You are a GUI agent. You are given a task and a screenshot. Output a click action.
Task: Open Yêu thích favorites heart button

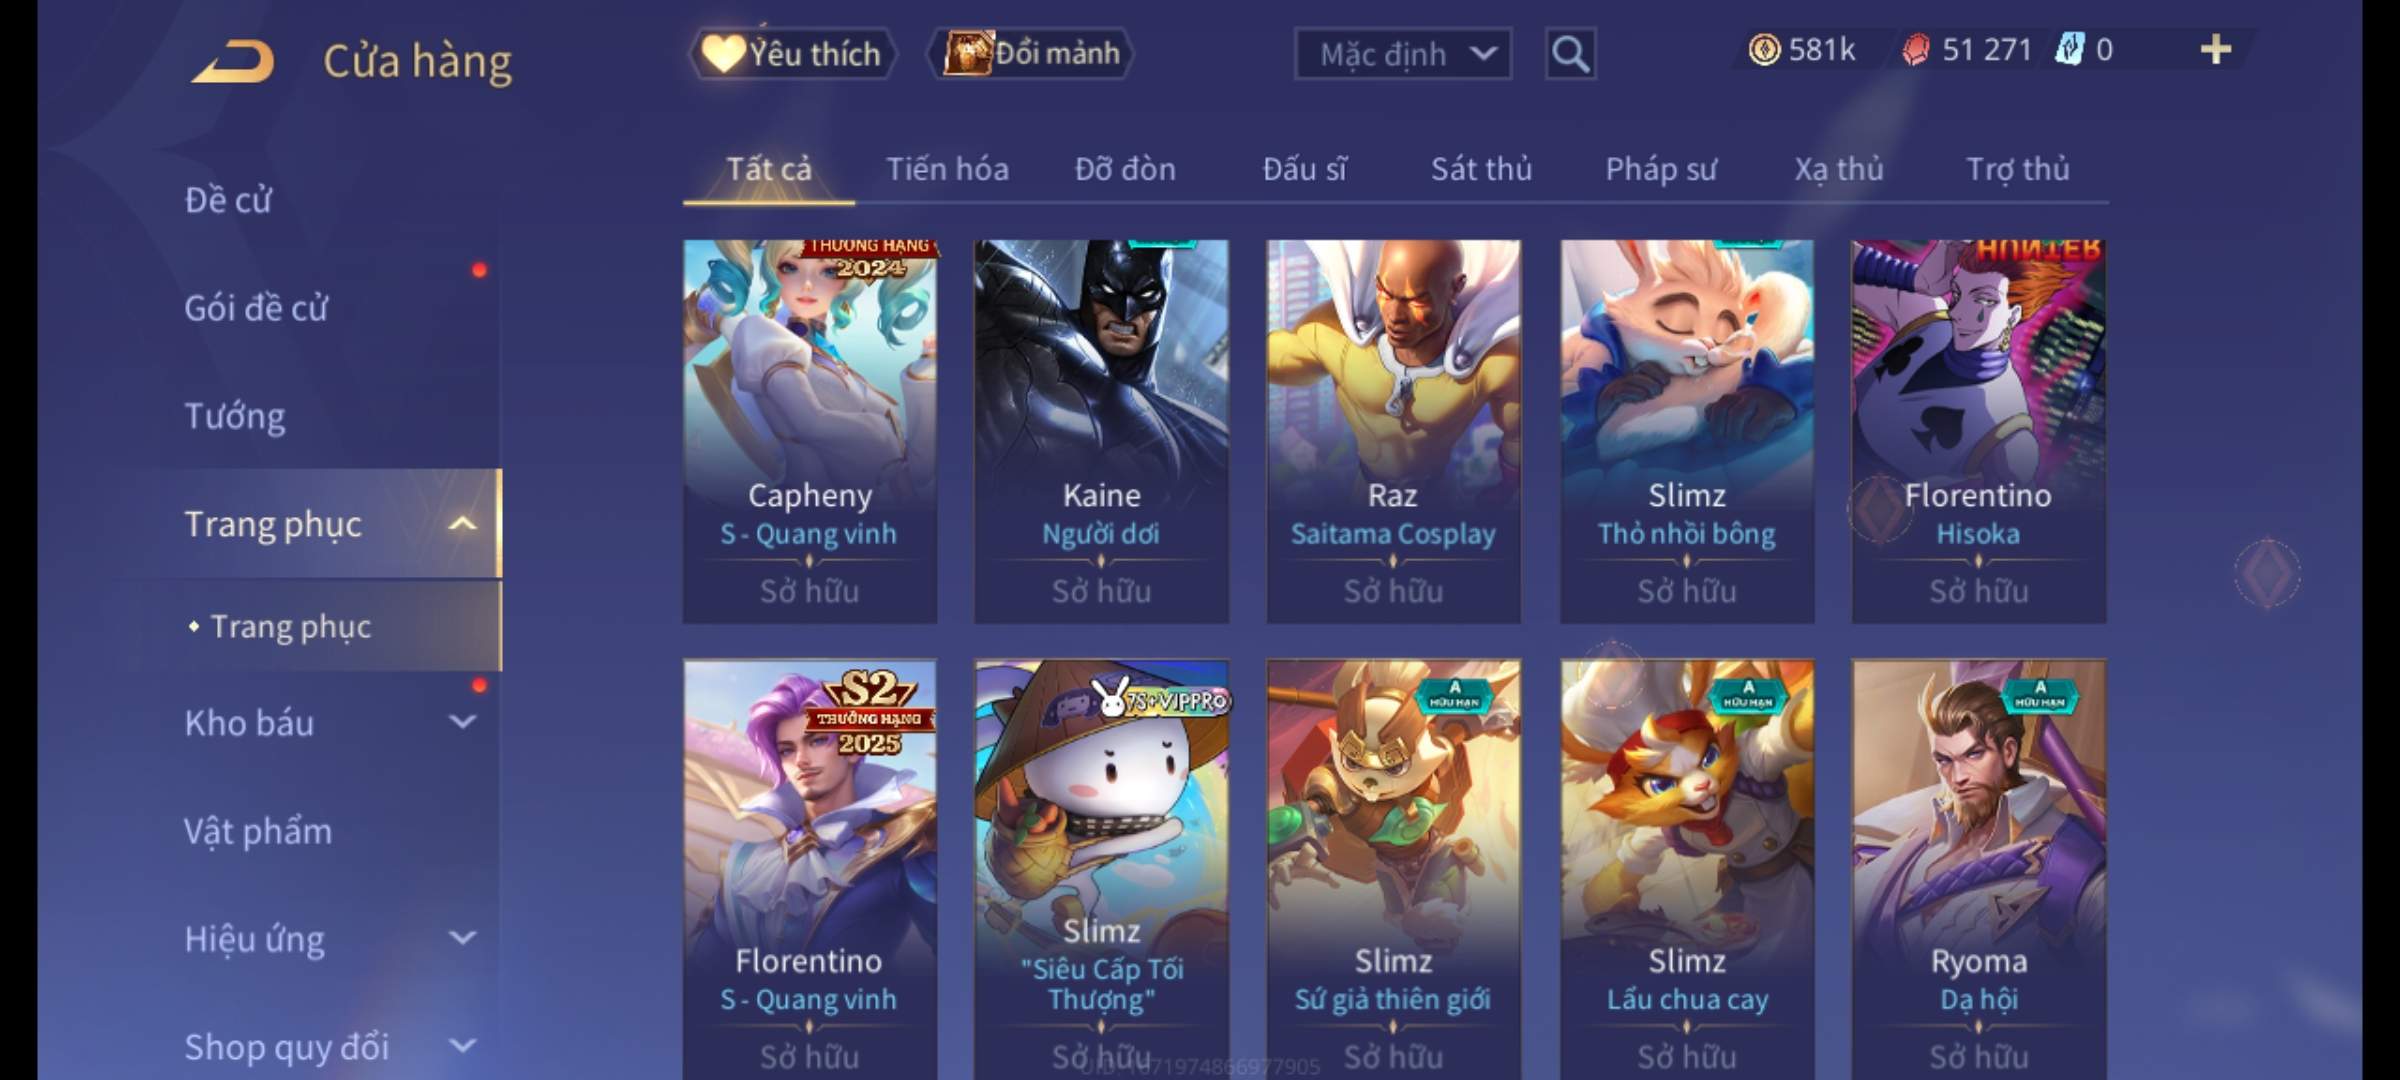(793, 54)
